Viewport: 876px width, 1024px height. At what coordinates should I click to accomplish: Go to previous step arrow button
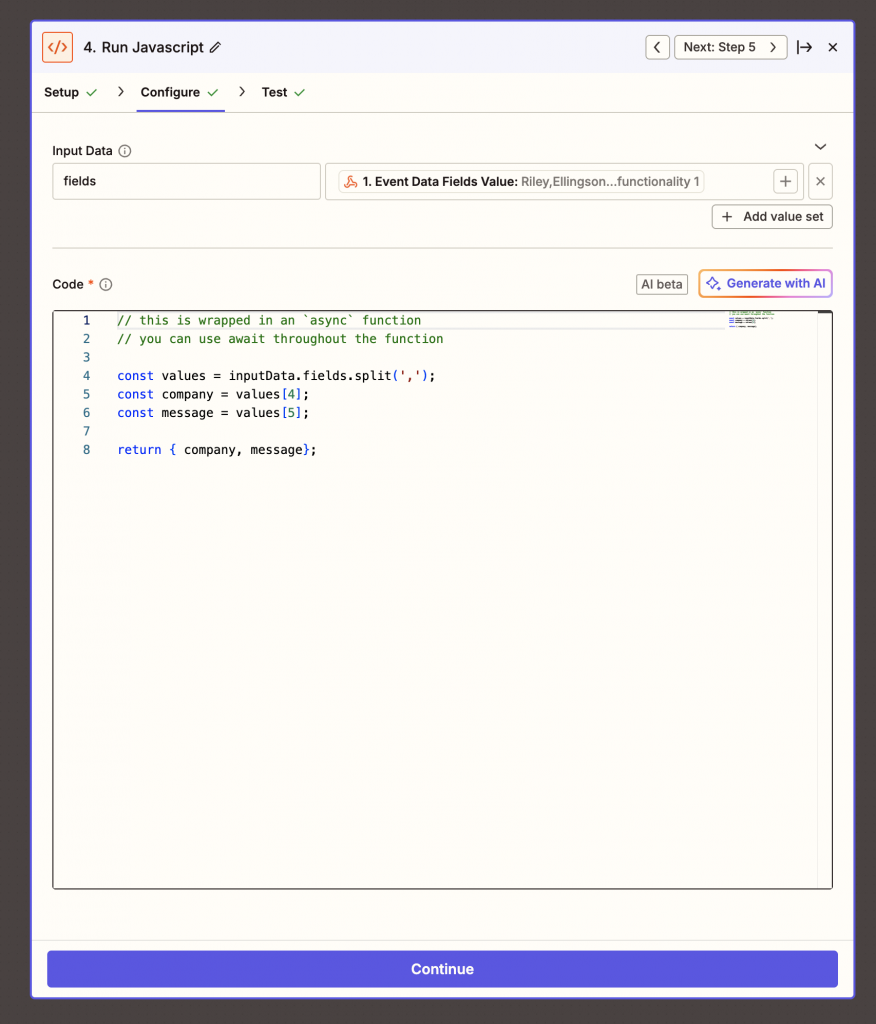click(x=657, y=47)
